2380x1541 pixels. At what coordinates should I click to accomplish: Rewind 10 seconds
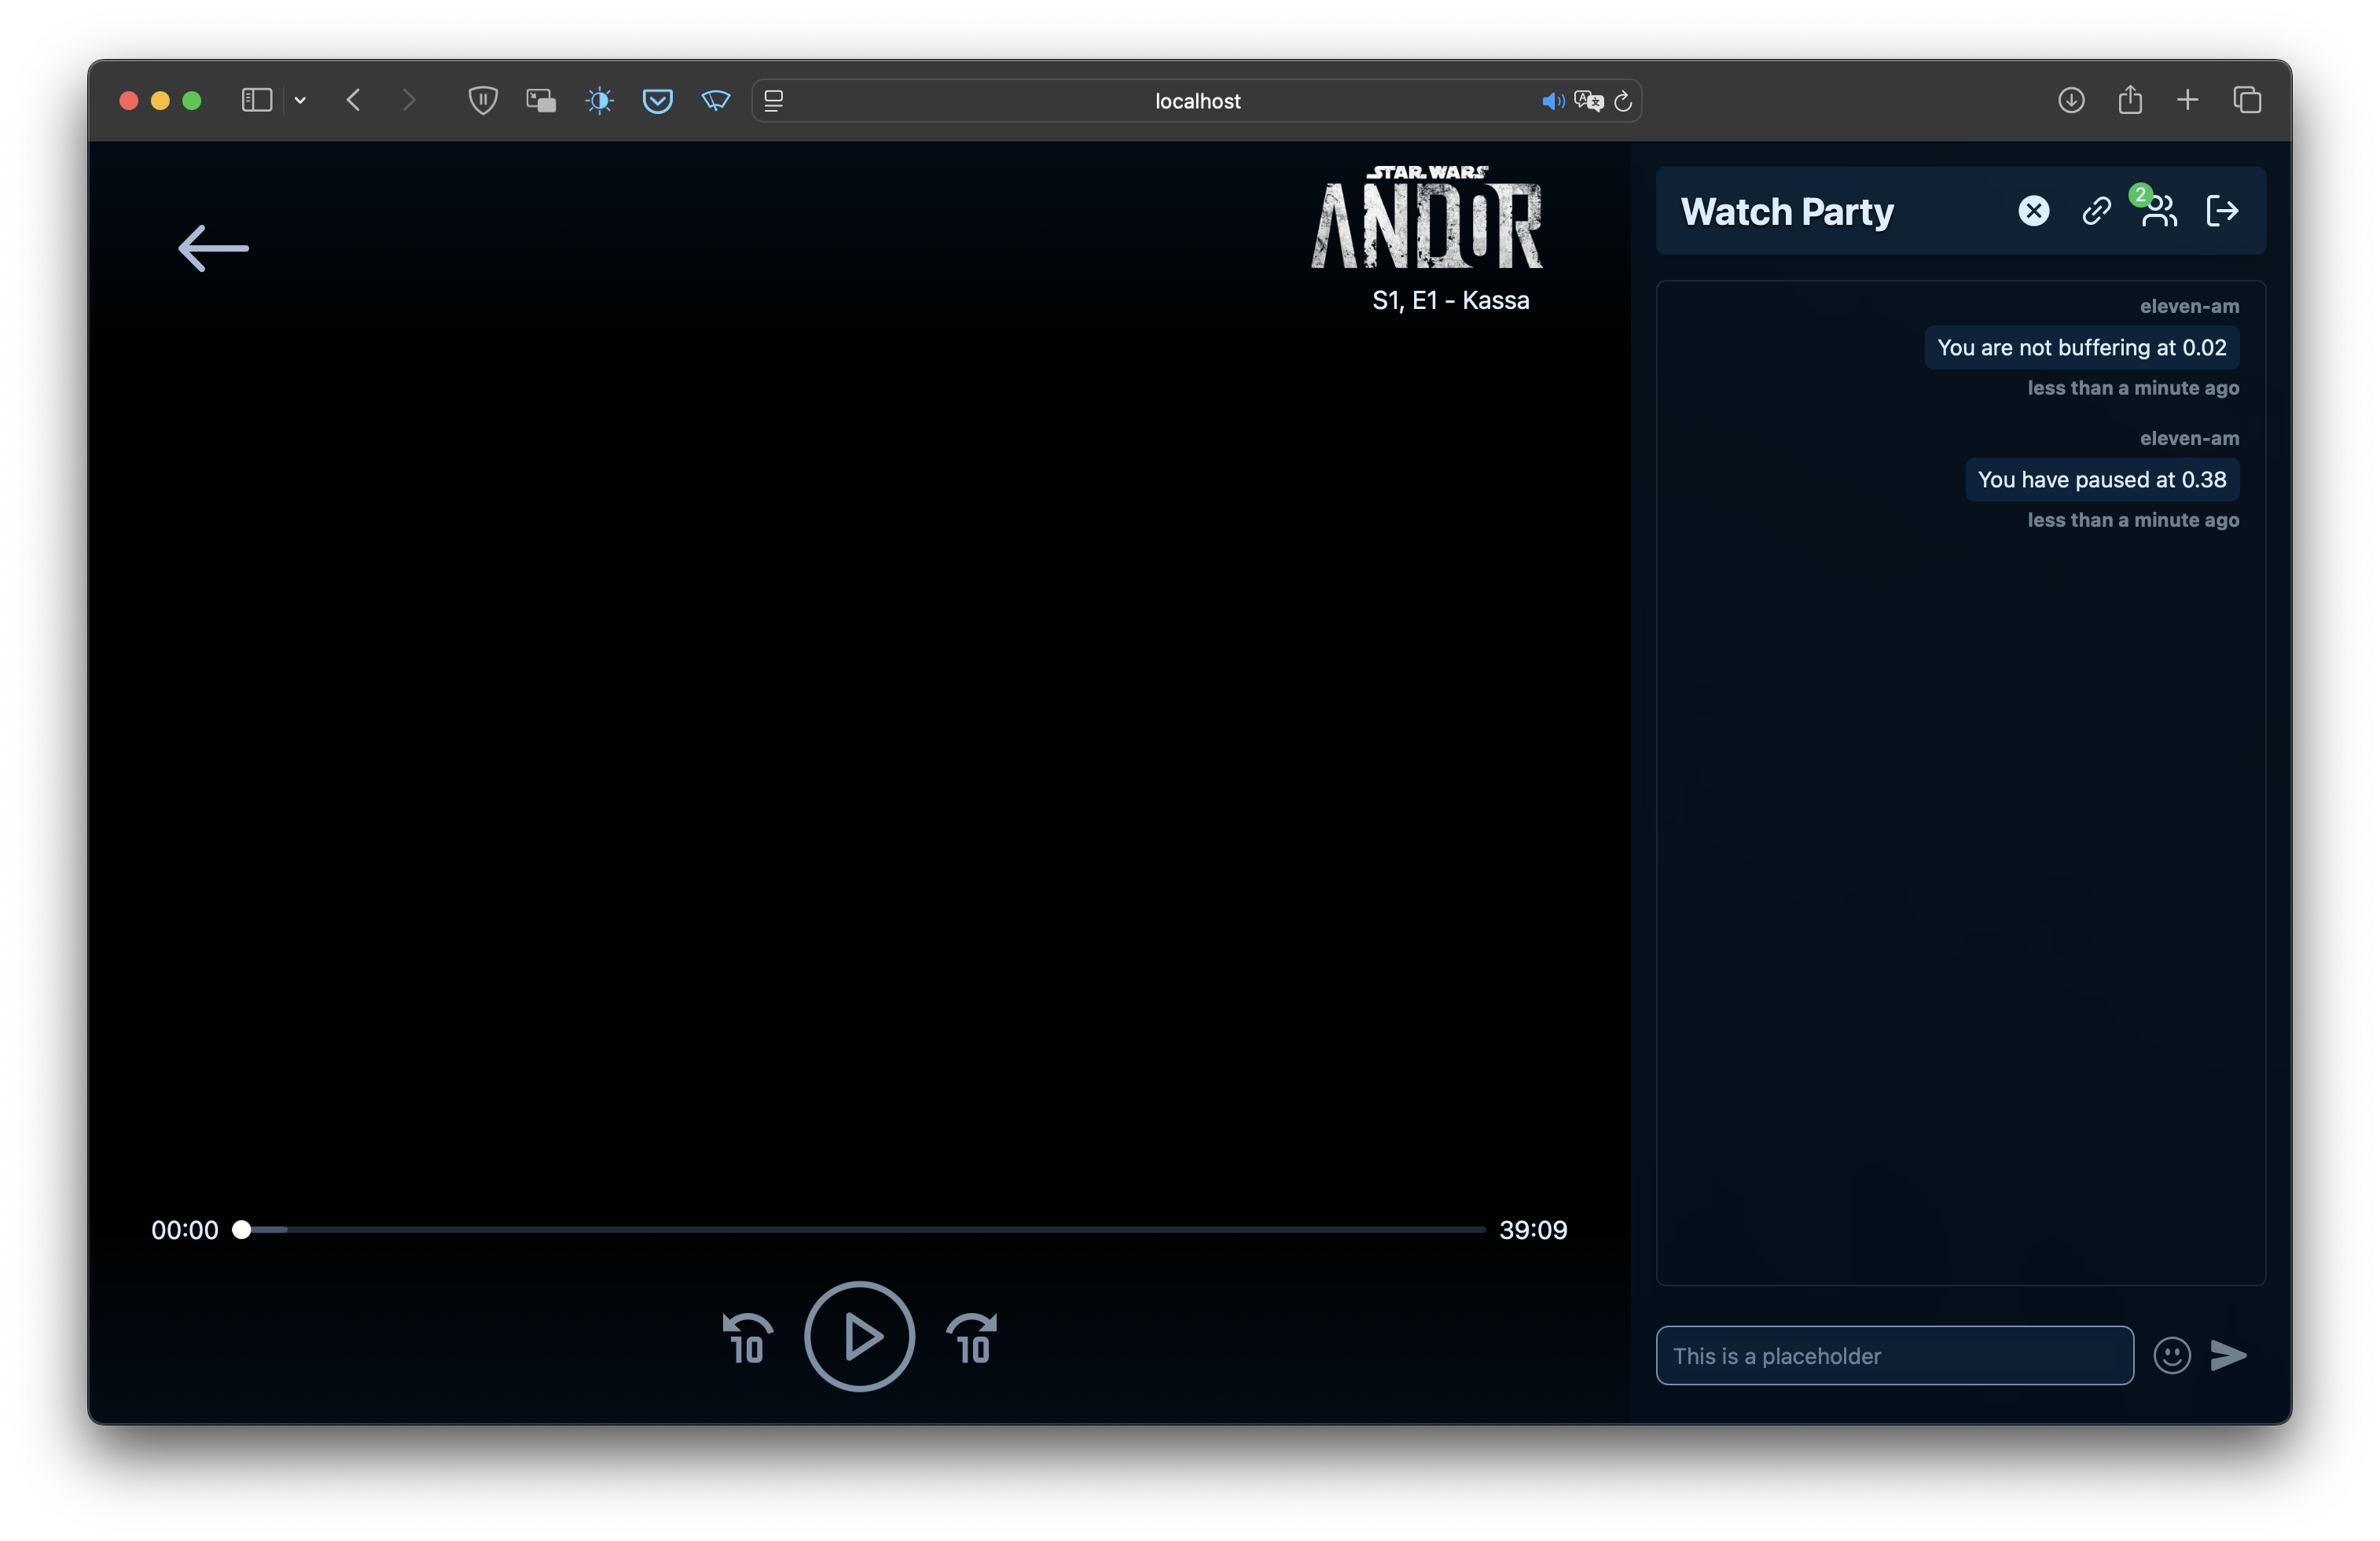(747, 1338)
